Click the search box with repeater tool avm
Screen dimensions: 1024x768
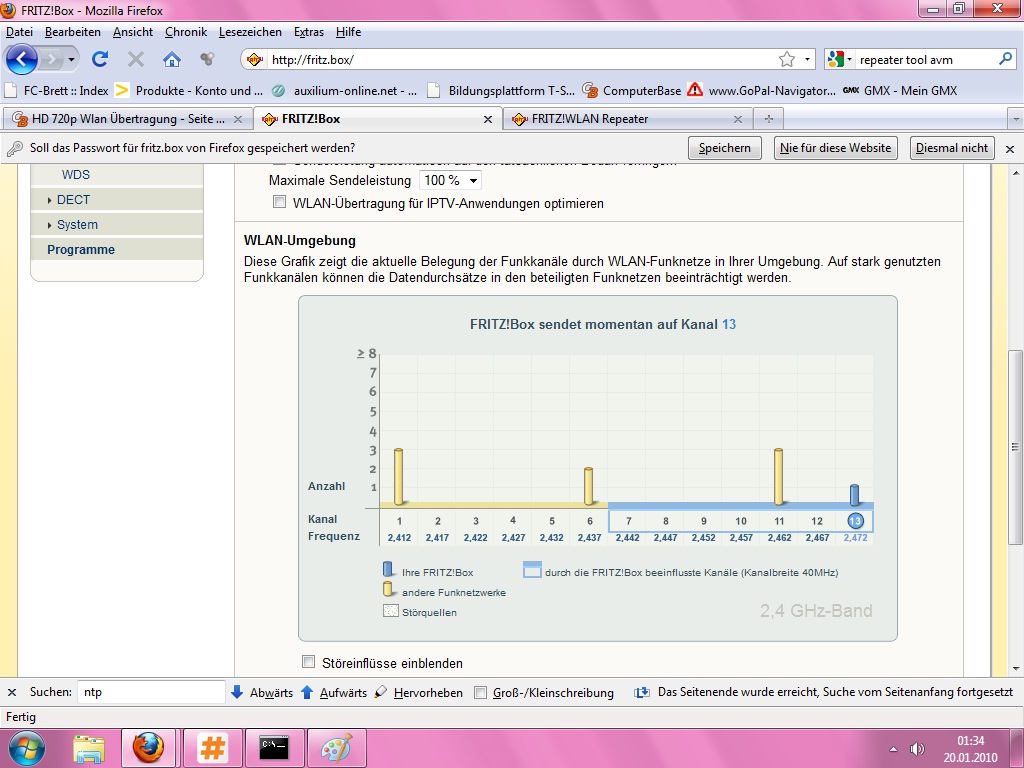(925, 59)
